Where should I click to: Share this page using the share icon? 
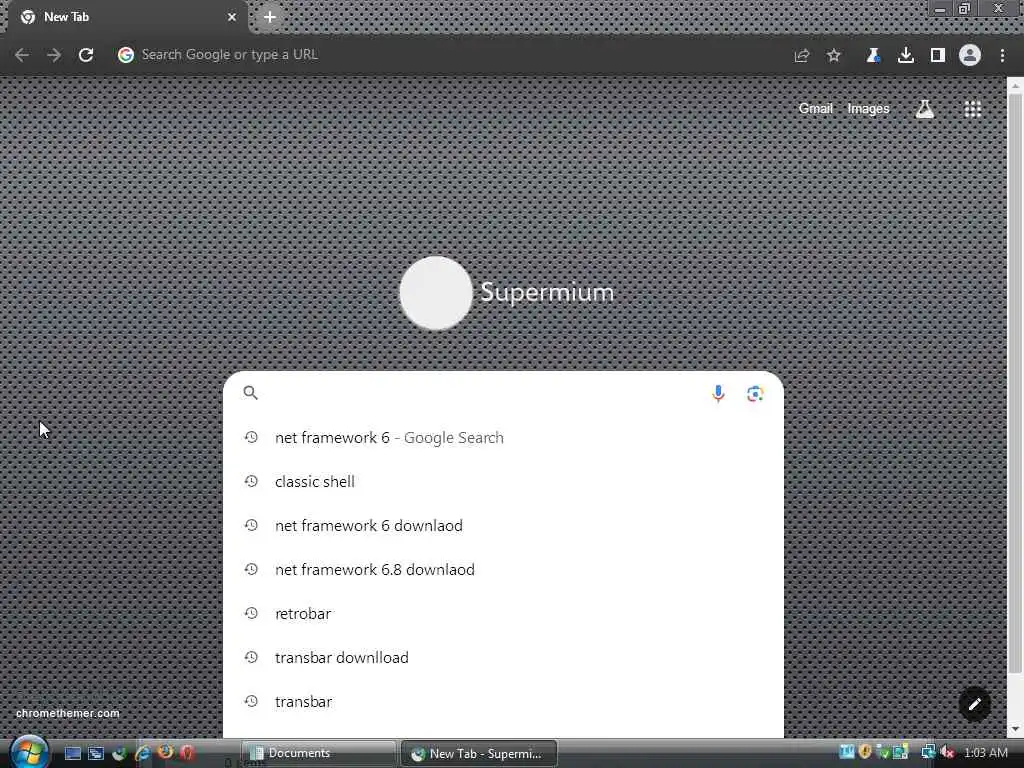[802, 56]
